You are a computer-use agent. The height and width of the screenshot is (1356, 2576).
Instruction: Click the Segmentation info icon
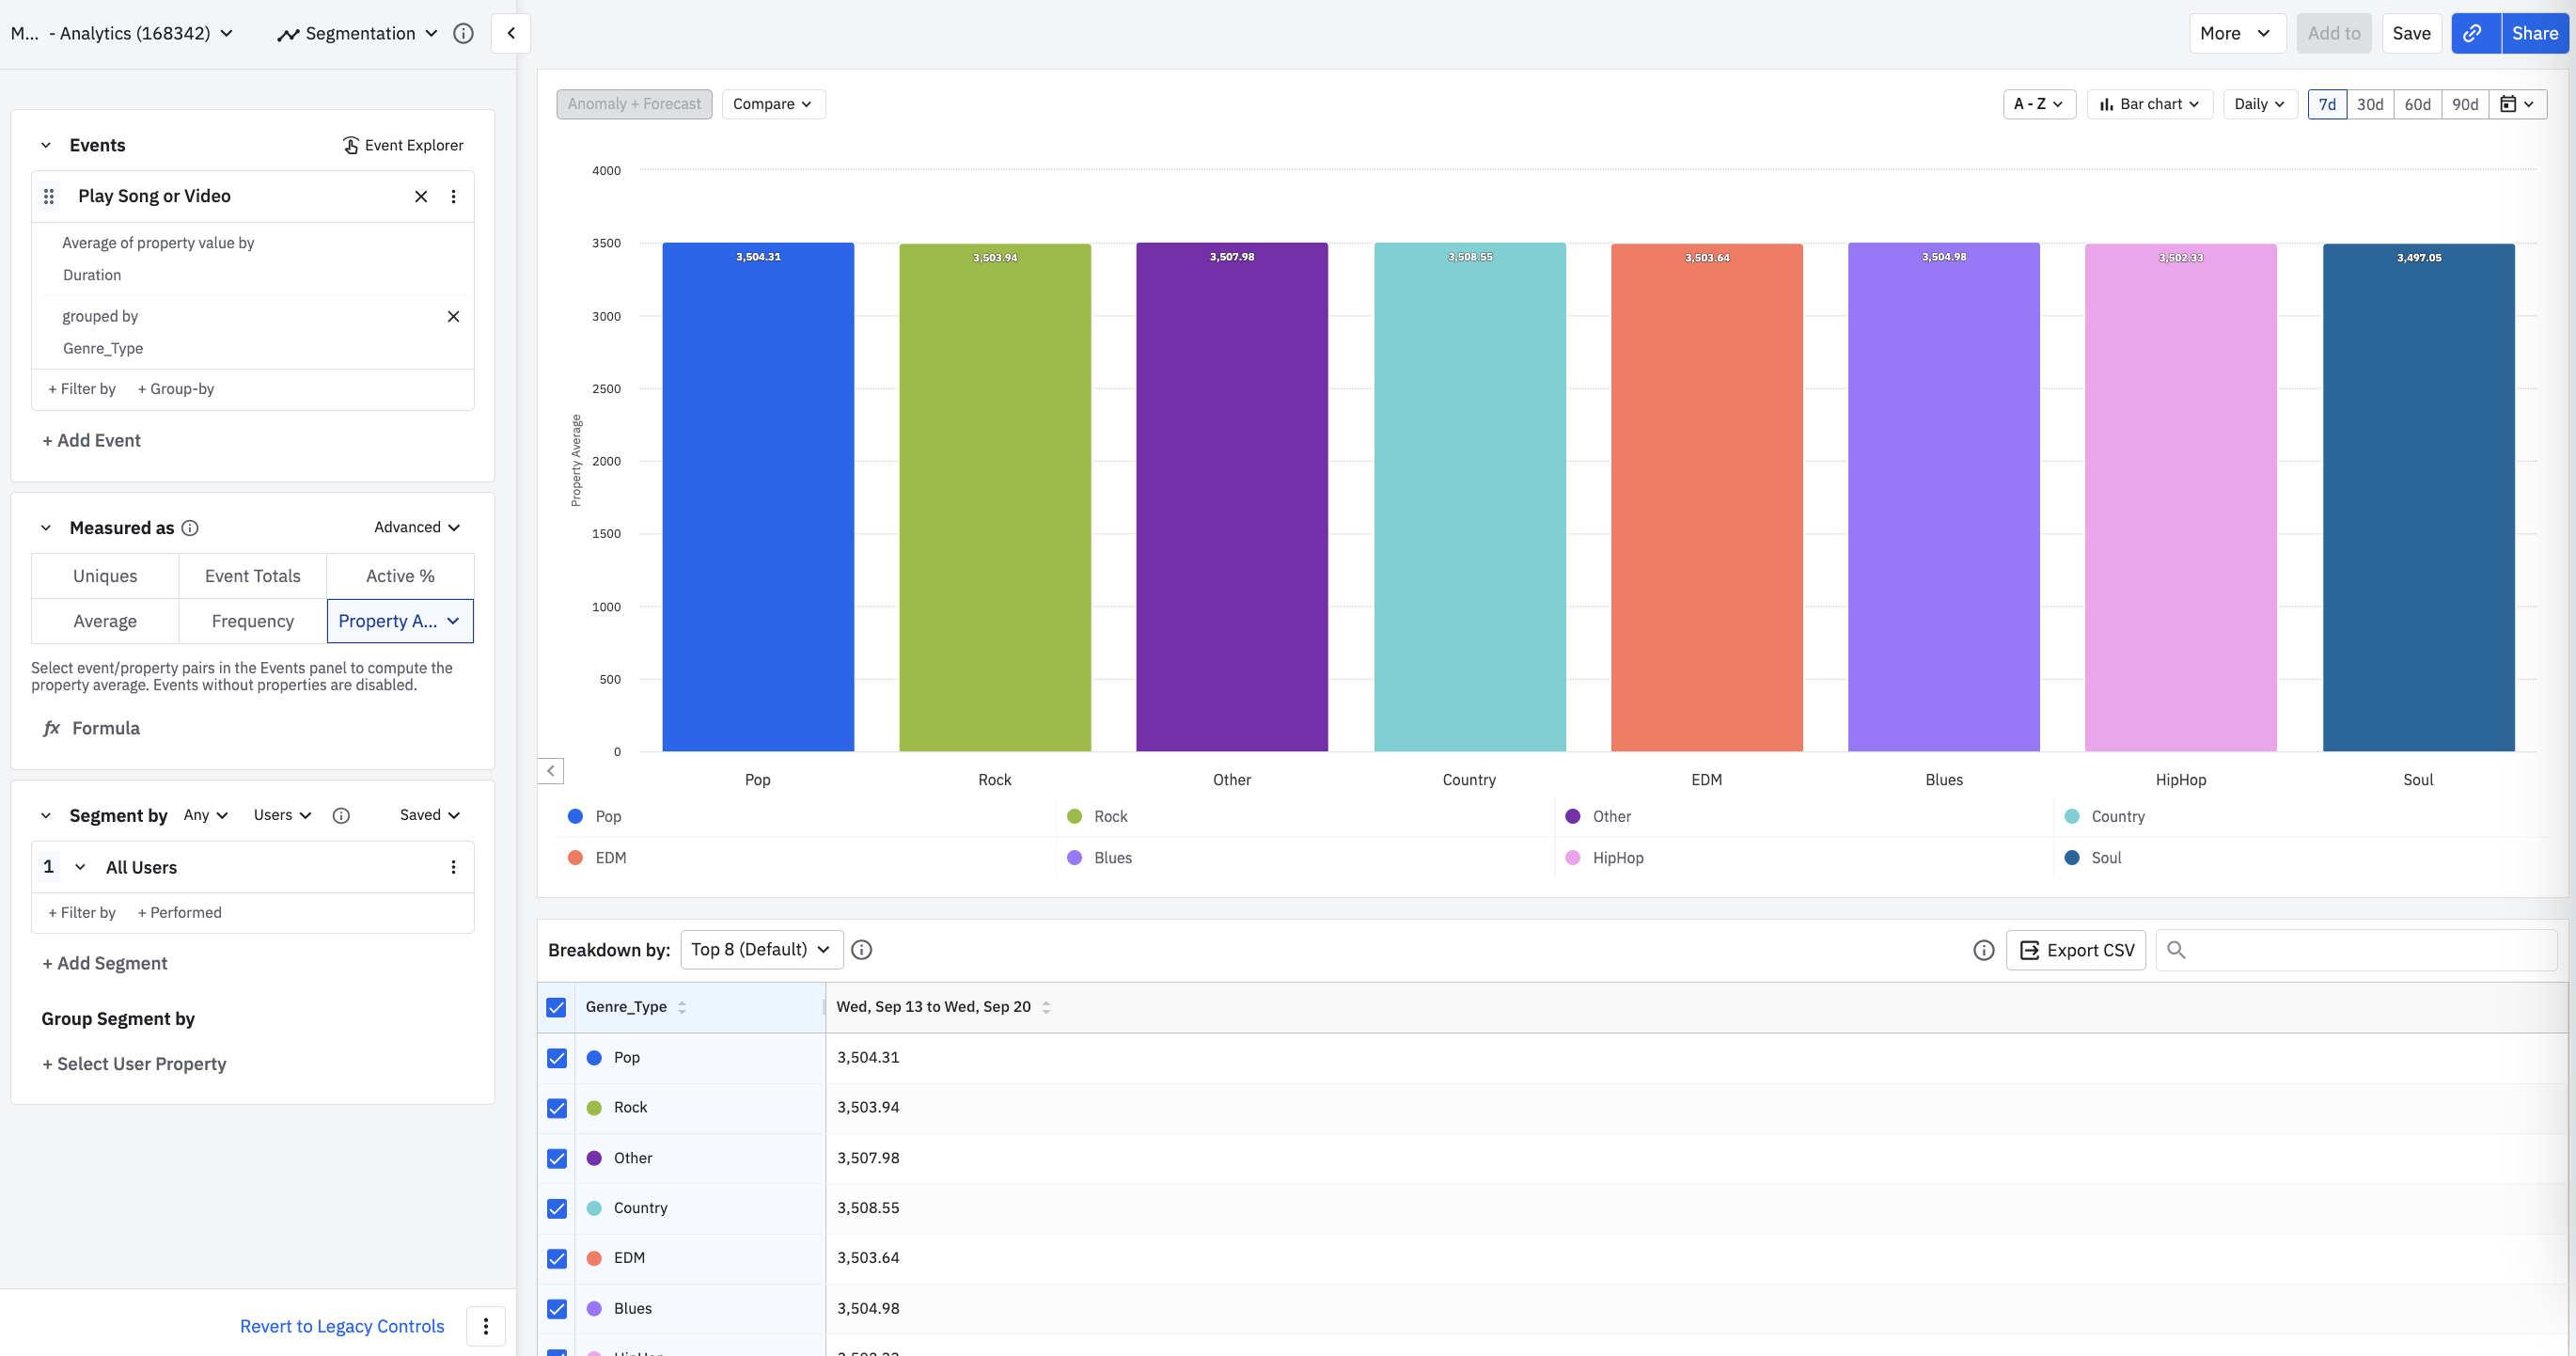(463, 33)
